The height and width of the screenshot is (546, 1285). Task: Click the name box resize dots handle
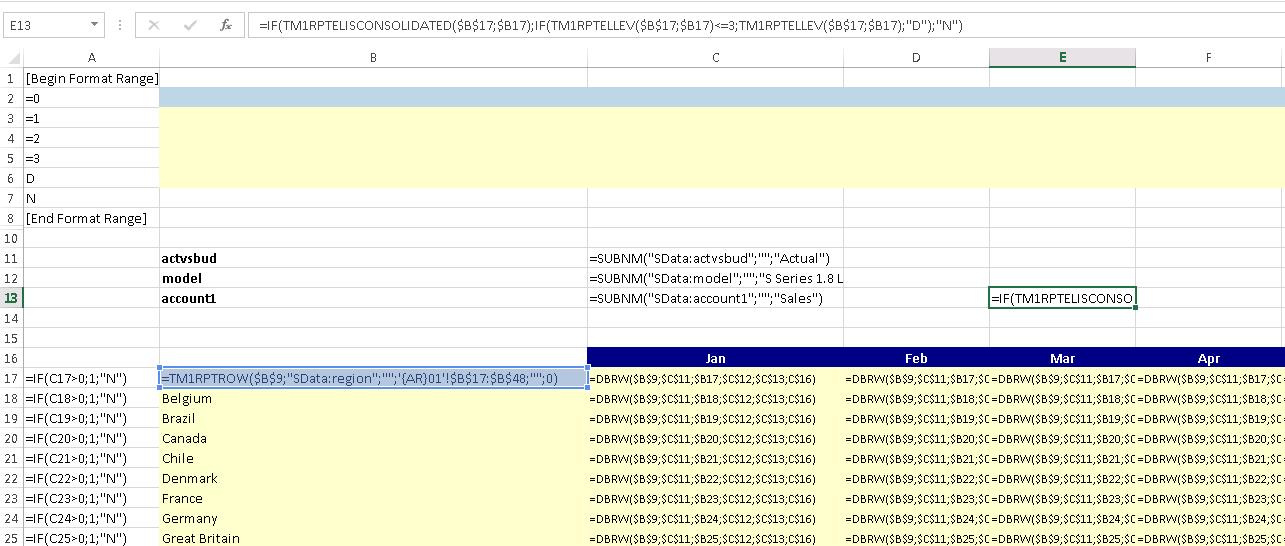pyautogui.click(x=120, y=25)
